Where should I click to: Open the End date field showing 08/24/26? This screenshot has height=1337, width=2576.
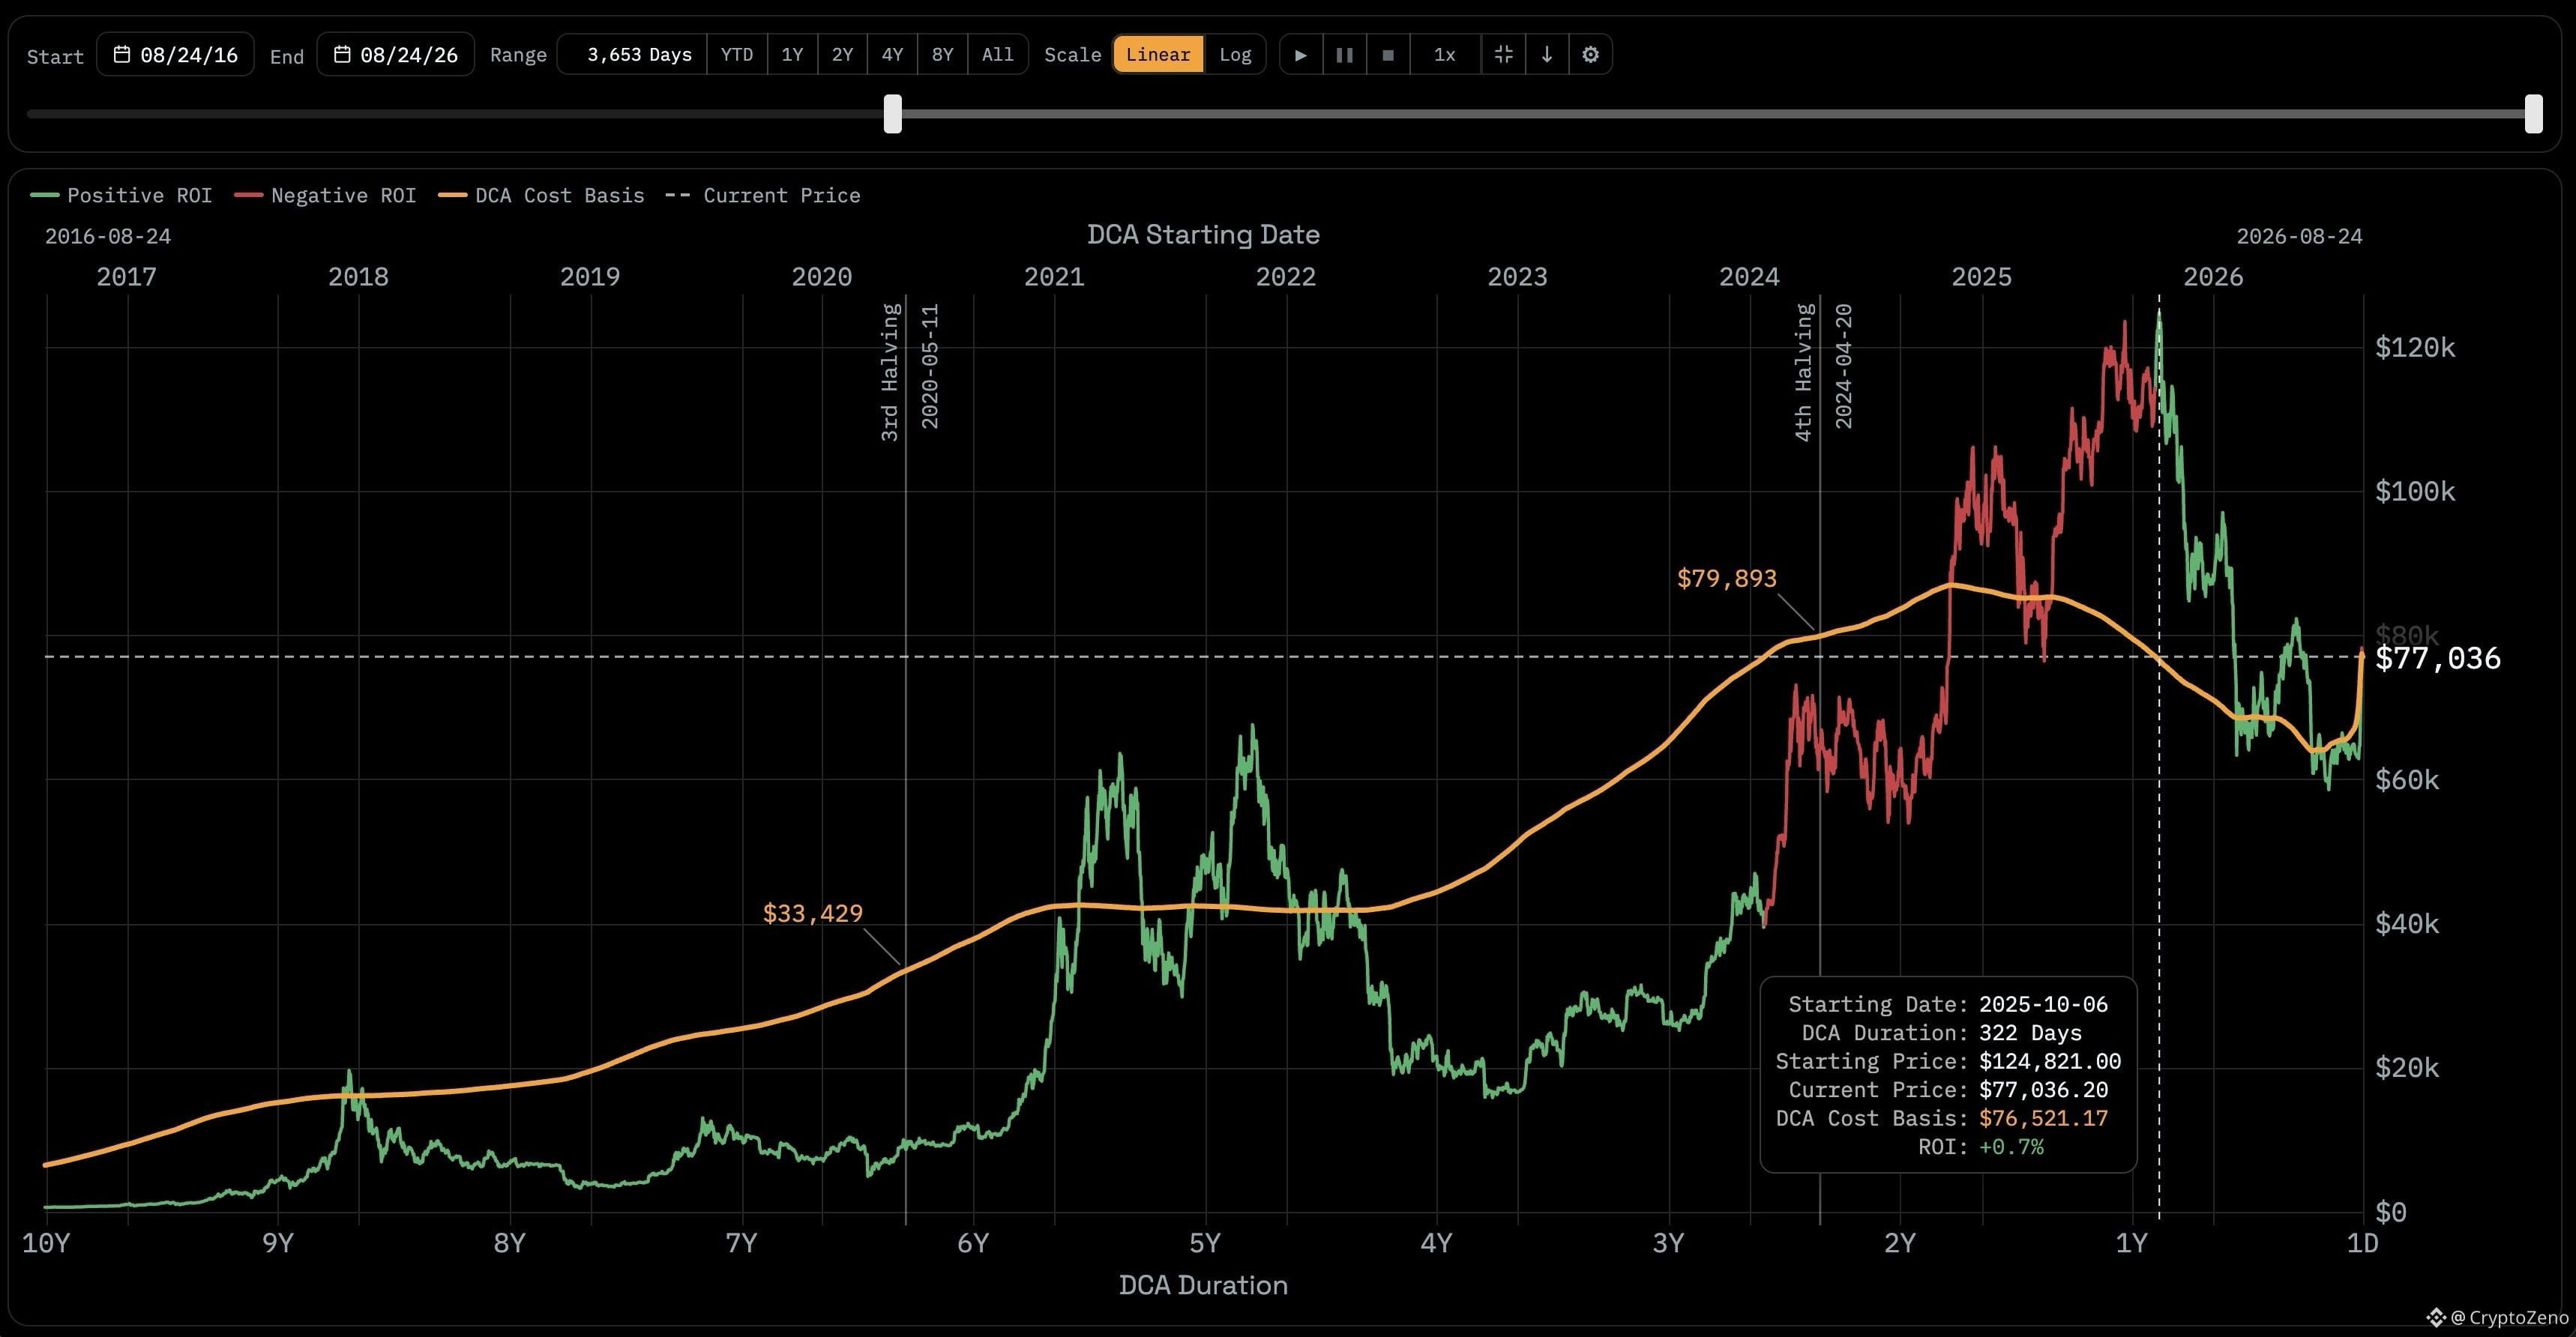(396, 54)
